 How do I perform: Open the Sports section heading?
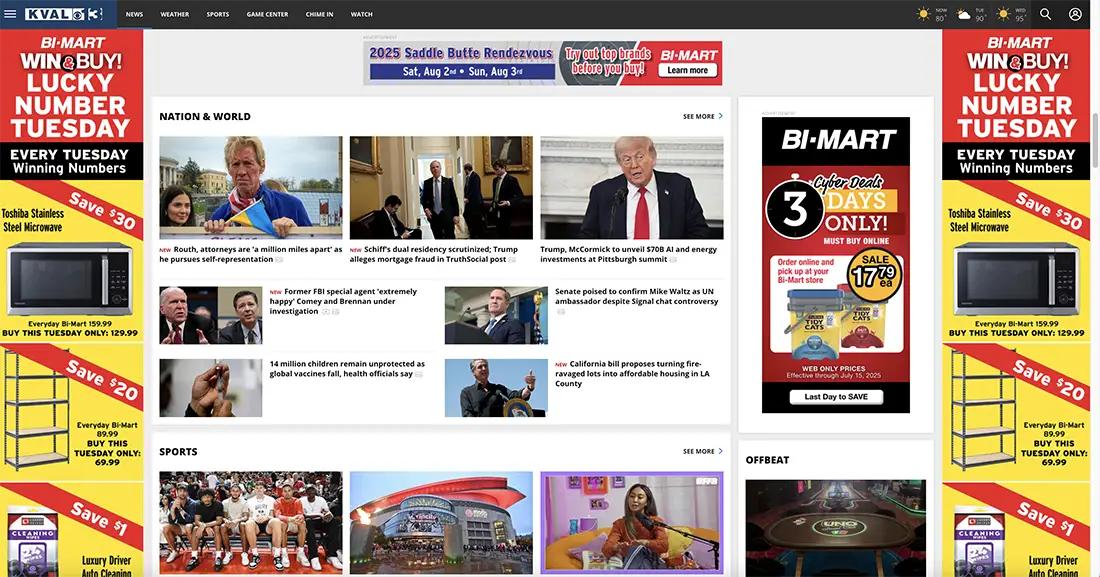[178, 452]
